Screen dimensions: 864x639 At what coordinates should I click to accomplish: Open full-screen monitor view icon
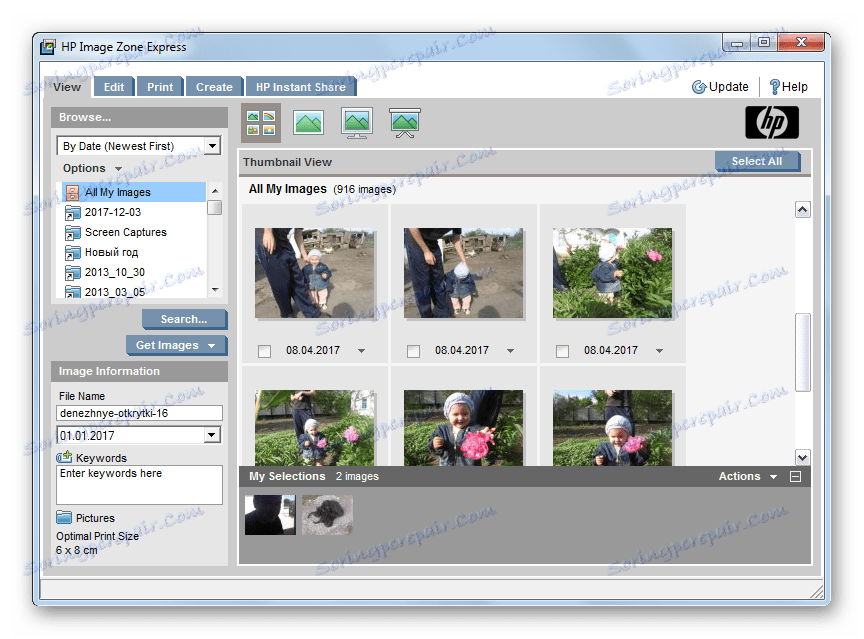click(x=357, y=122)
